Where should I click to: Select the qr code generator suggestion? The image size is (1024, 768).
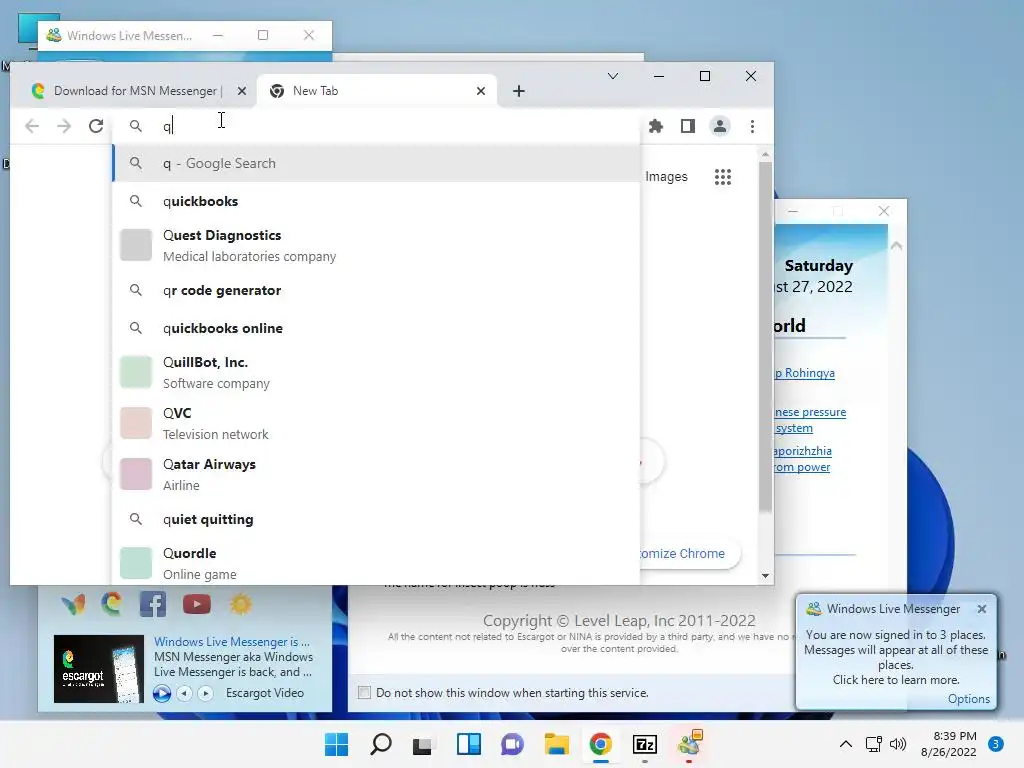coord(376,290)
